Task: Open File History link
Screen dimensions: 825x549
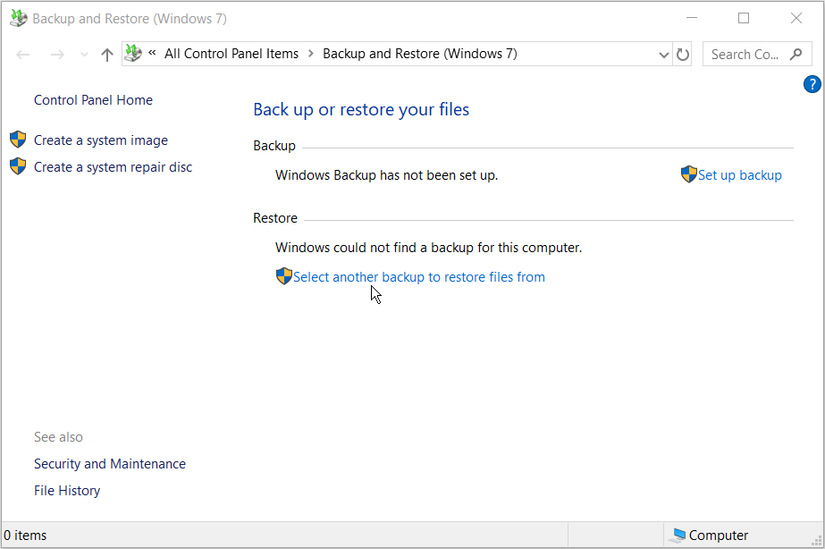Action: click(x=67, y=491)
